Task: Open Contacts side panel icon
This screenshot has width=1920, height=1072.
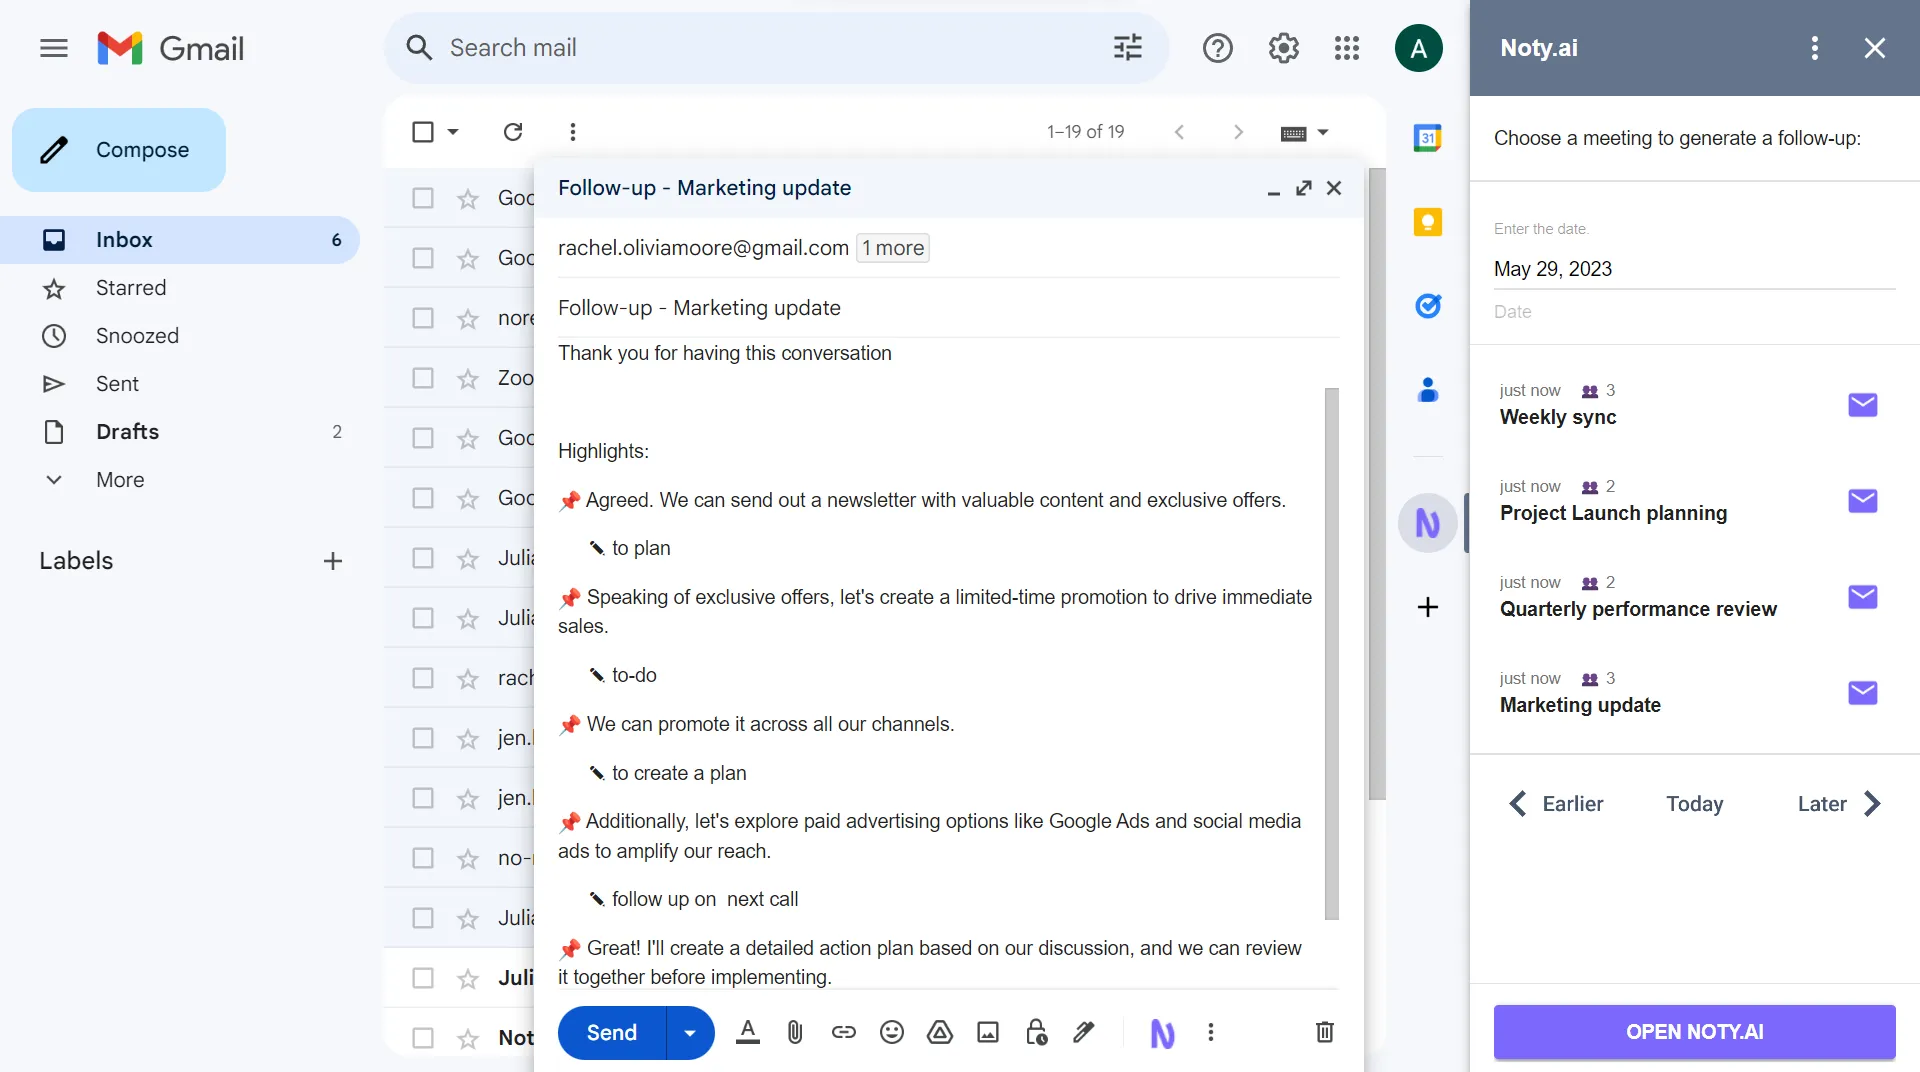Action: tap(1427, 390)
